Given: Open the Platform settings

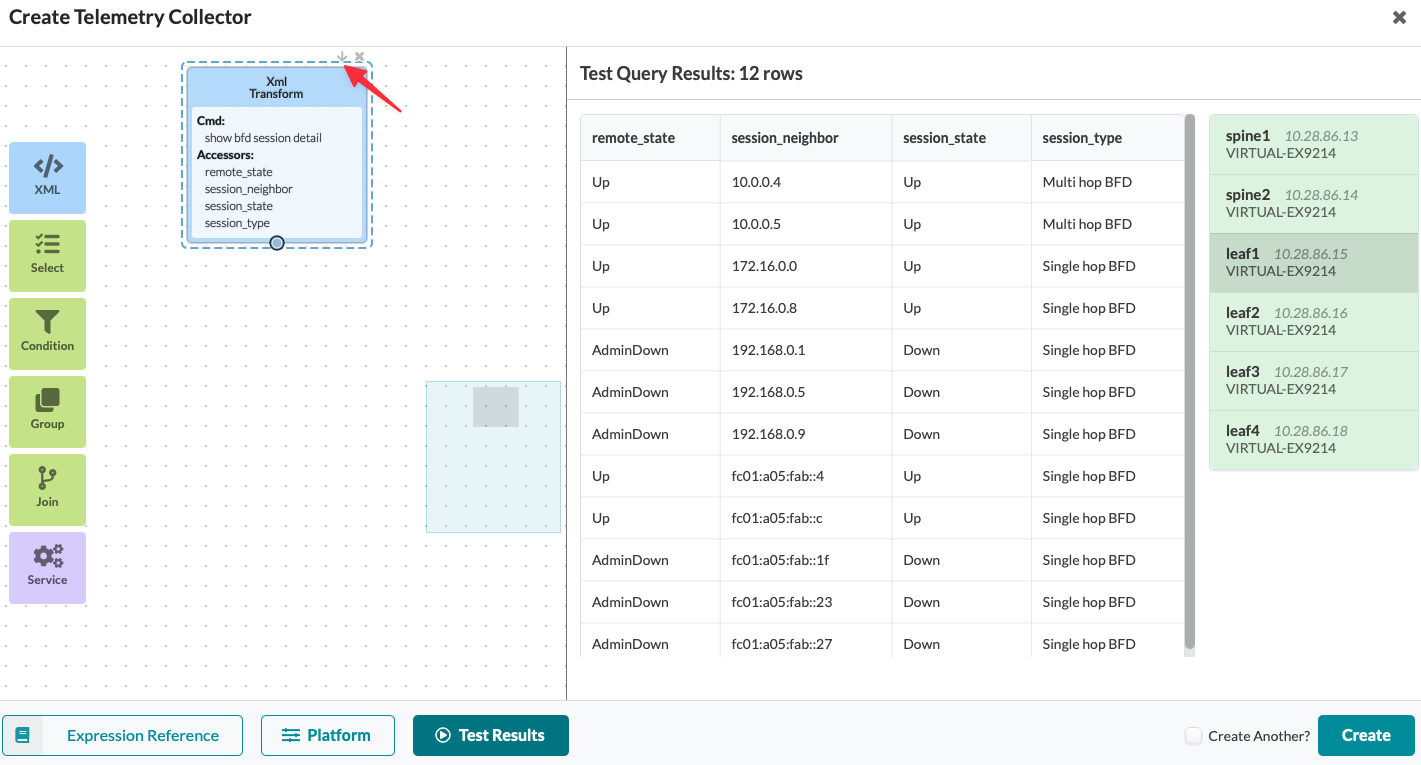Looking at the screenshot, I should coord(326,735).
